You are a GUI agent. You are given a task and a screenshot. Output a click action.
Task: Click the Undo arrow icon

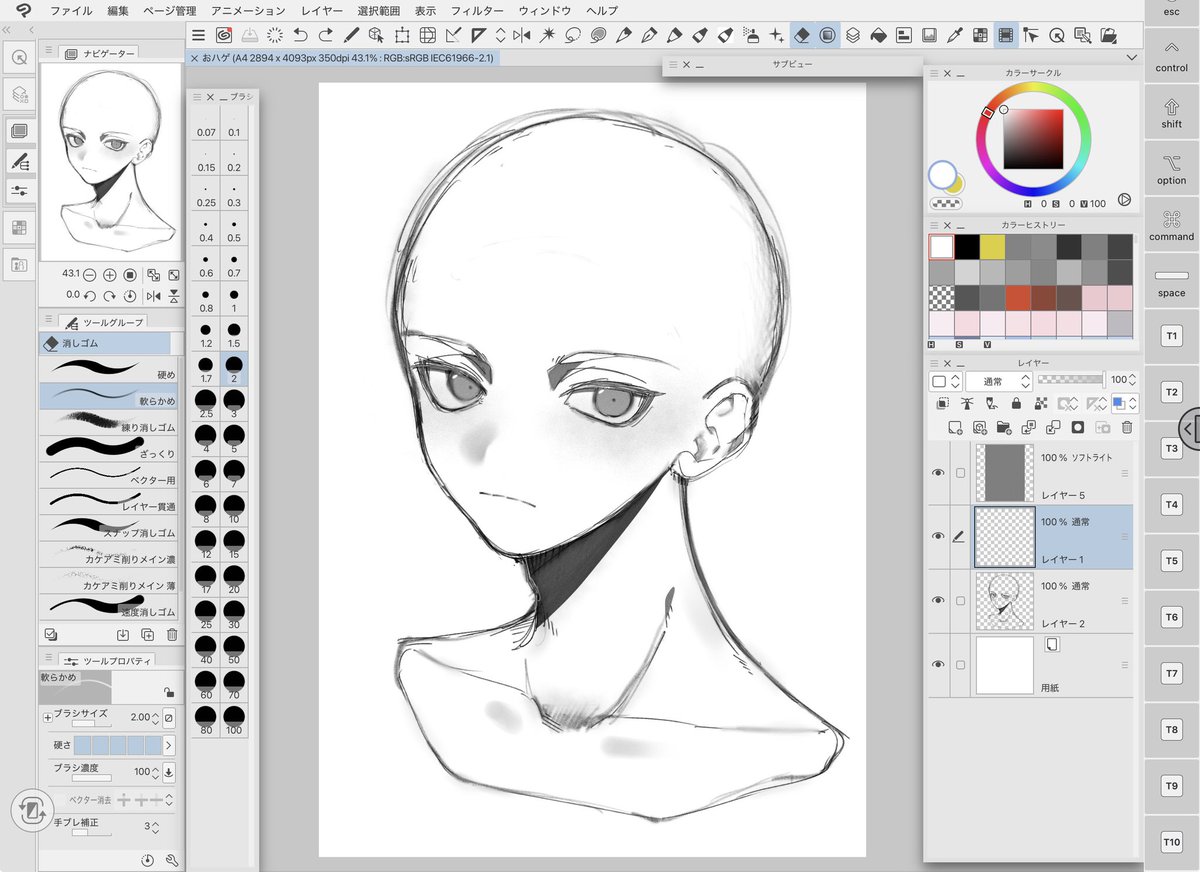[x=301, y=35]
